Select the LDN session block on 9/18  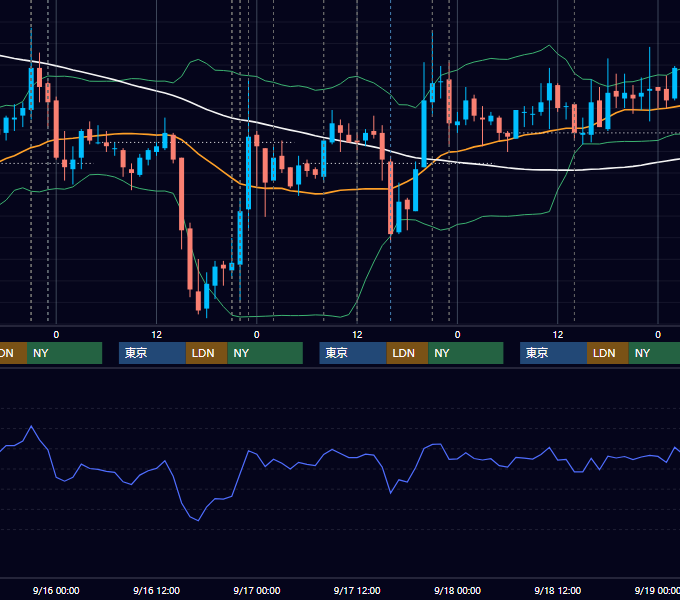608,353
